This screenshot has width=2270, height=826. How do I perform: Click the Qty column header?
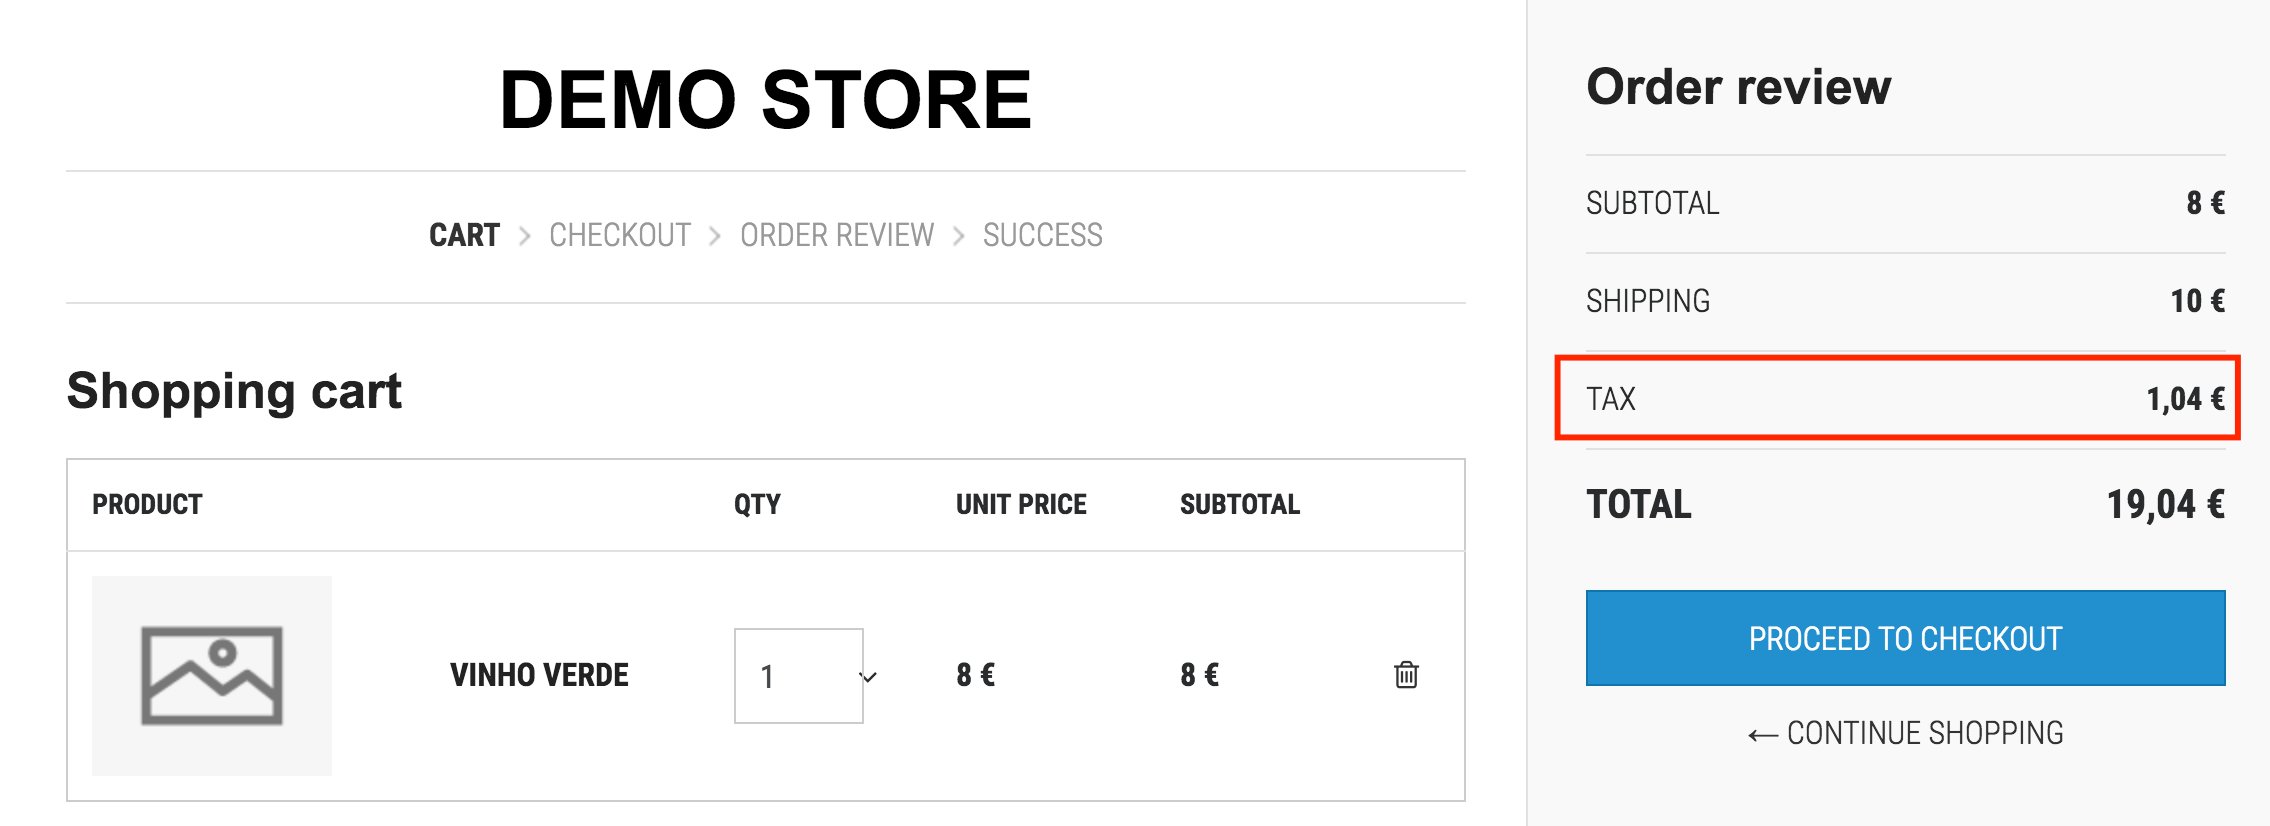tap(757, 504)
